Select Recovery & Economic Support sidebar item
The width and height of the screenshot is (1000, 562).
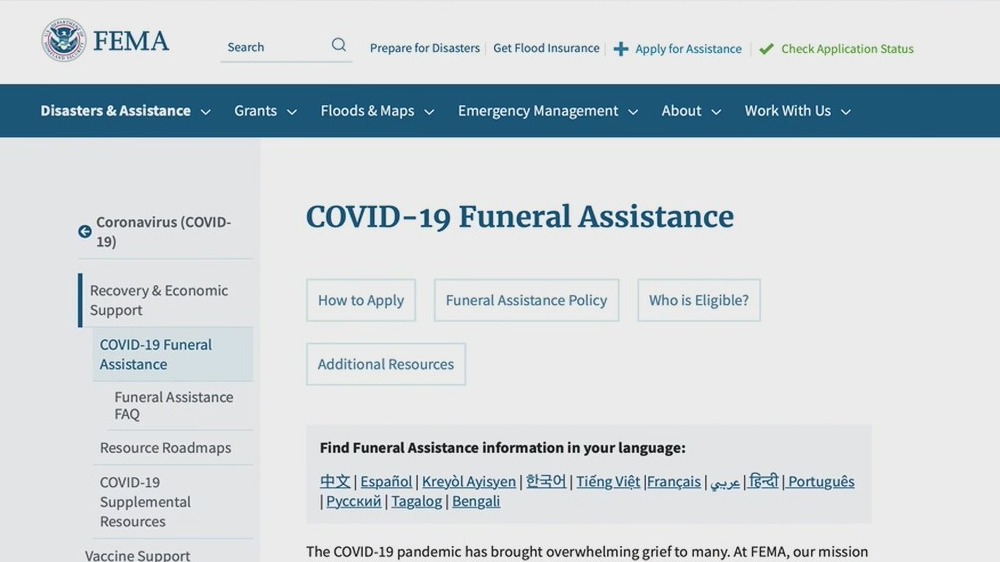coord(166,300)
